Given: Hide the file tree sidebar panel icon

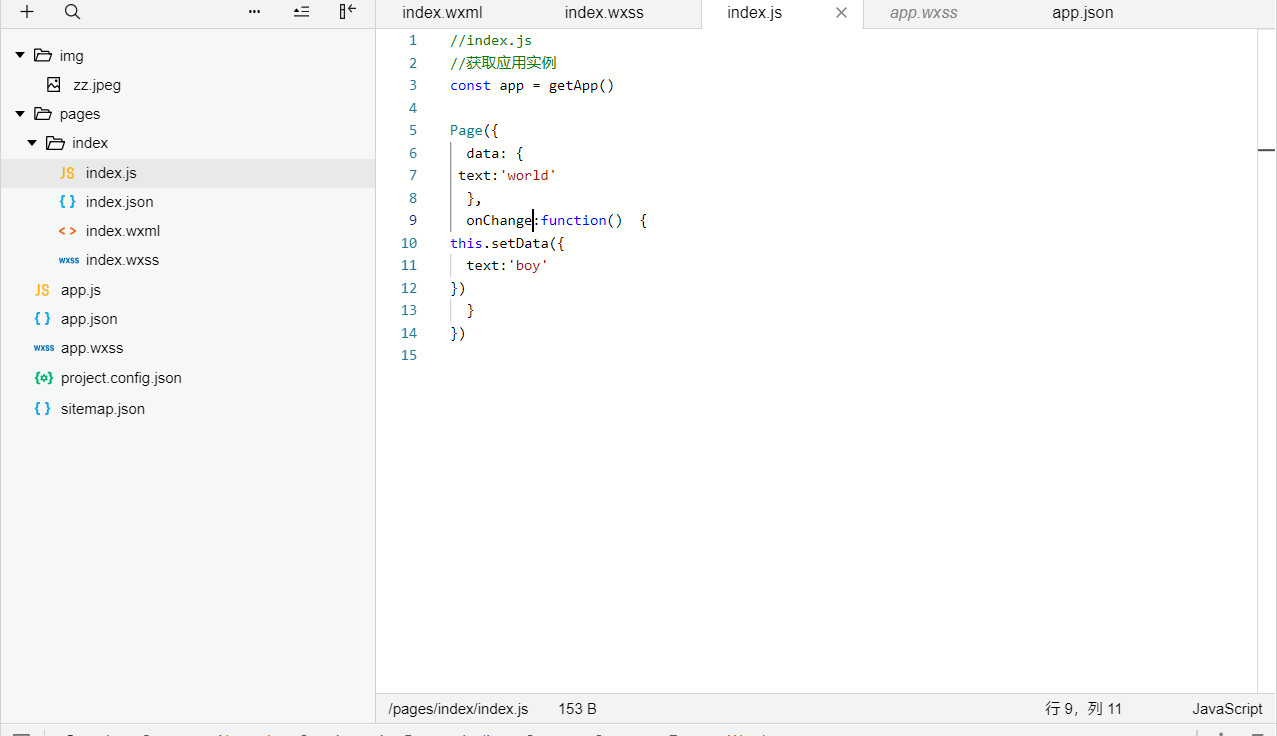Looking at the screenshot, I should point(347,12).
